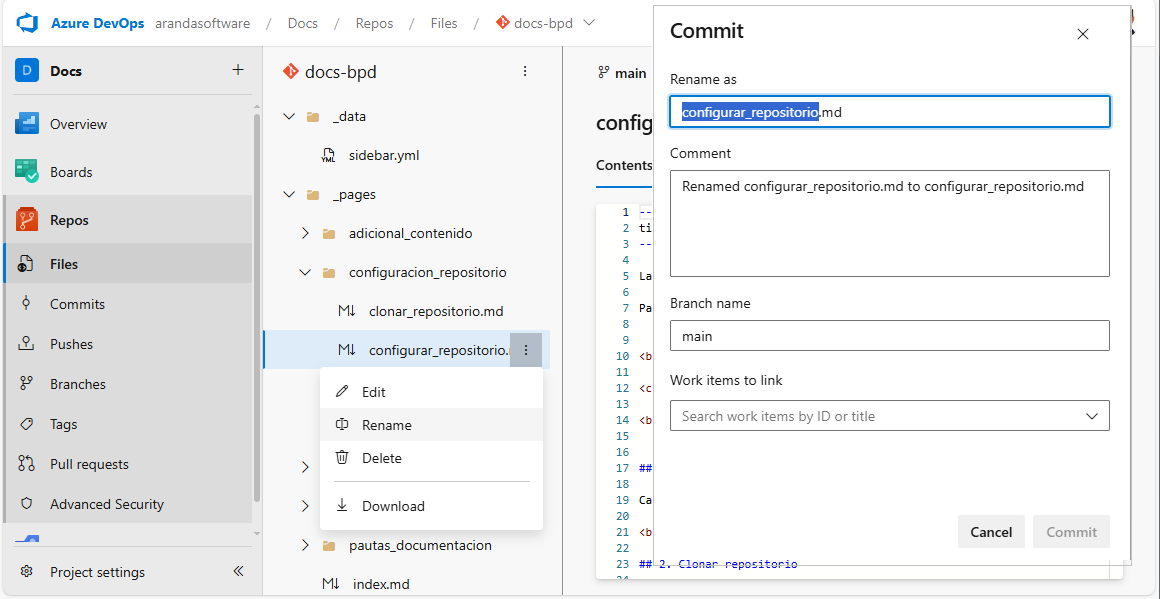Open the Overview section icon
Screen dimensions: 1160x599
click(x=27, y=124)
